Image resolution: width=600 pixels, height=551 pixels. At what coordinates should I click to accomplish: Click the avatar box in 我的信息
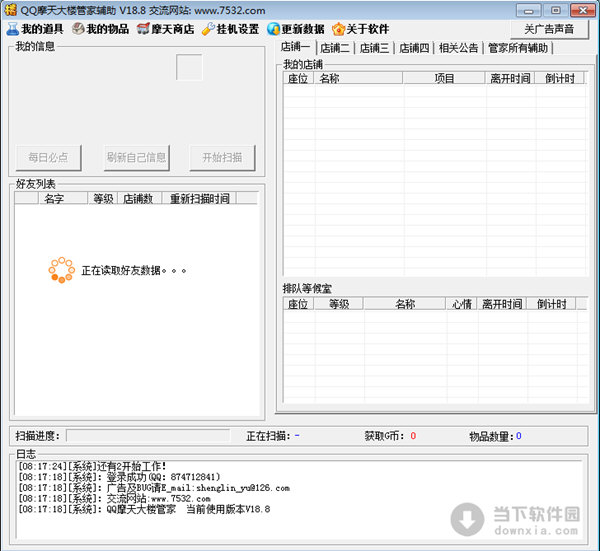(x=189, y=67)
